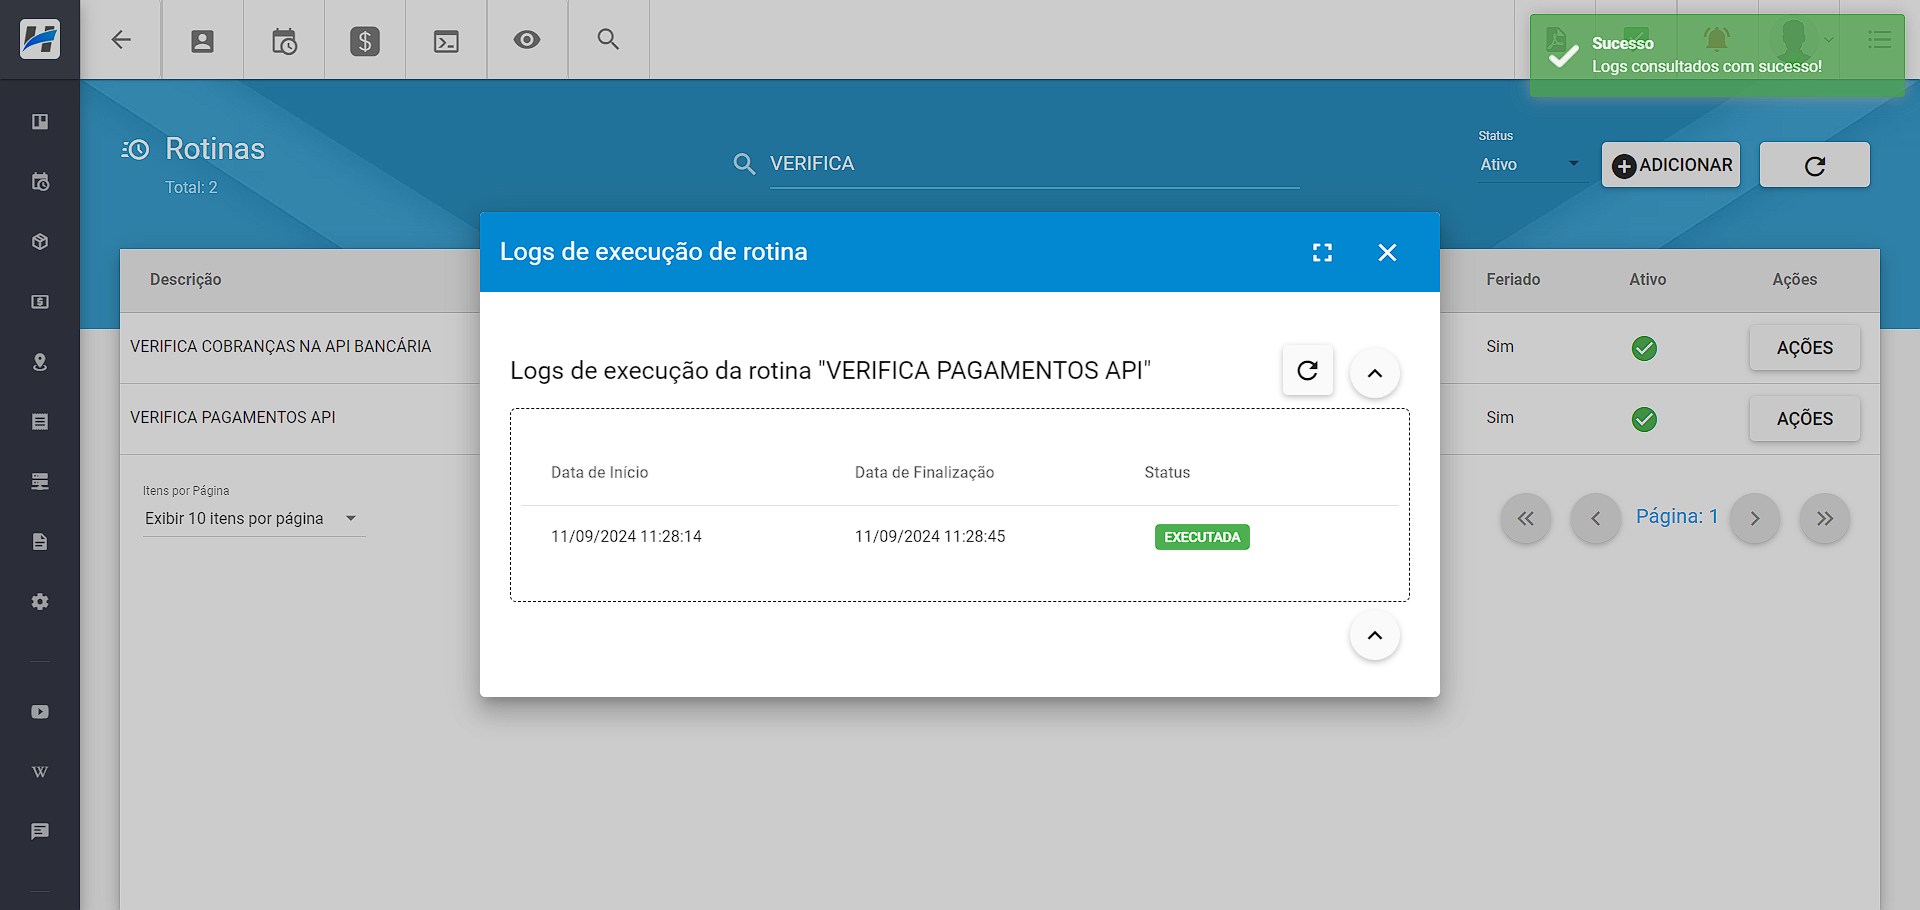This screenshot has width=1920, height=910.
Task: Open the video play icon in left sidebar
Action: (x=40, y=712)
